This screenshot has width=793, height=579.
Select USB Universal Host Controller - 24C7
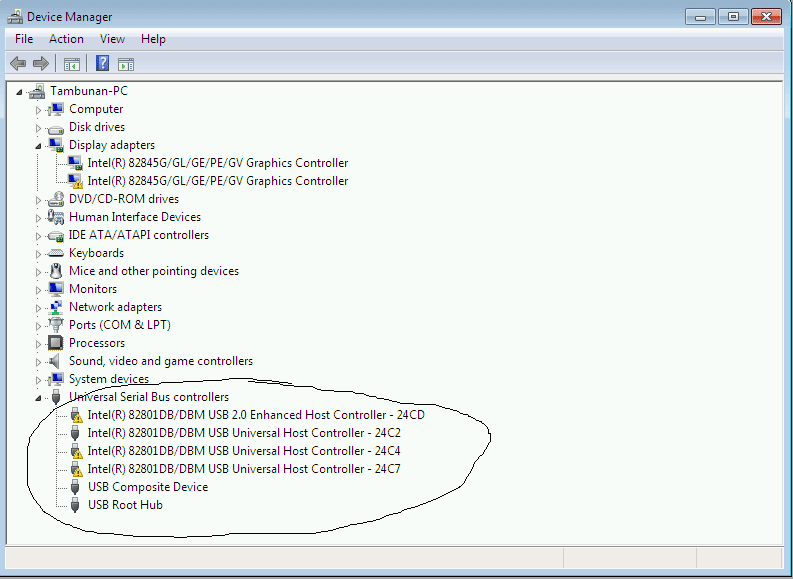pyautogui.click(x=244, y=469)
